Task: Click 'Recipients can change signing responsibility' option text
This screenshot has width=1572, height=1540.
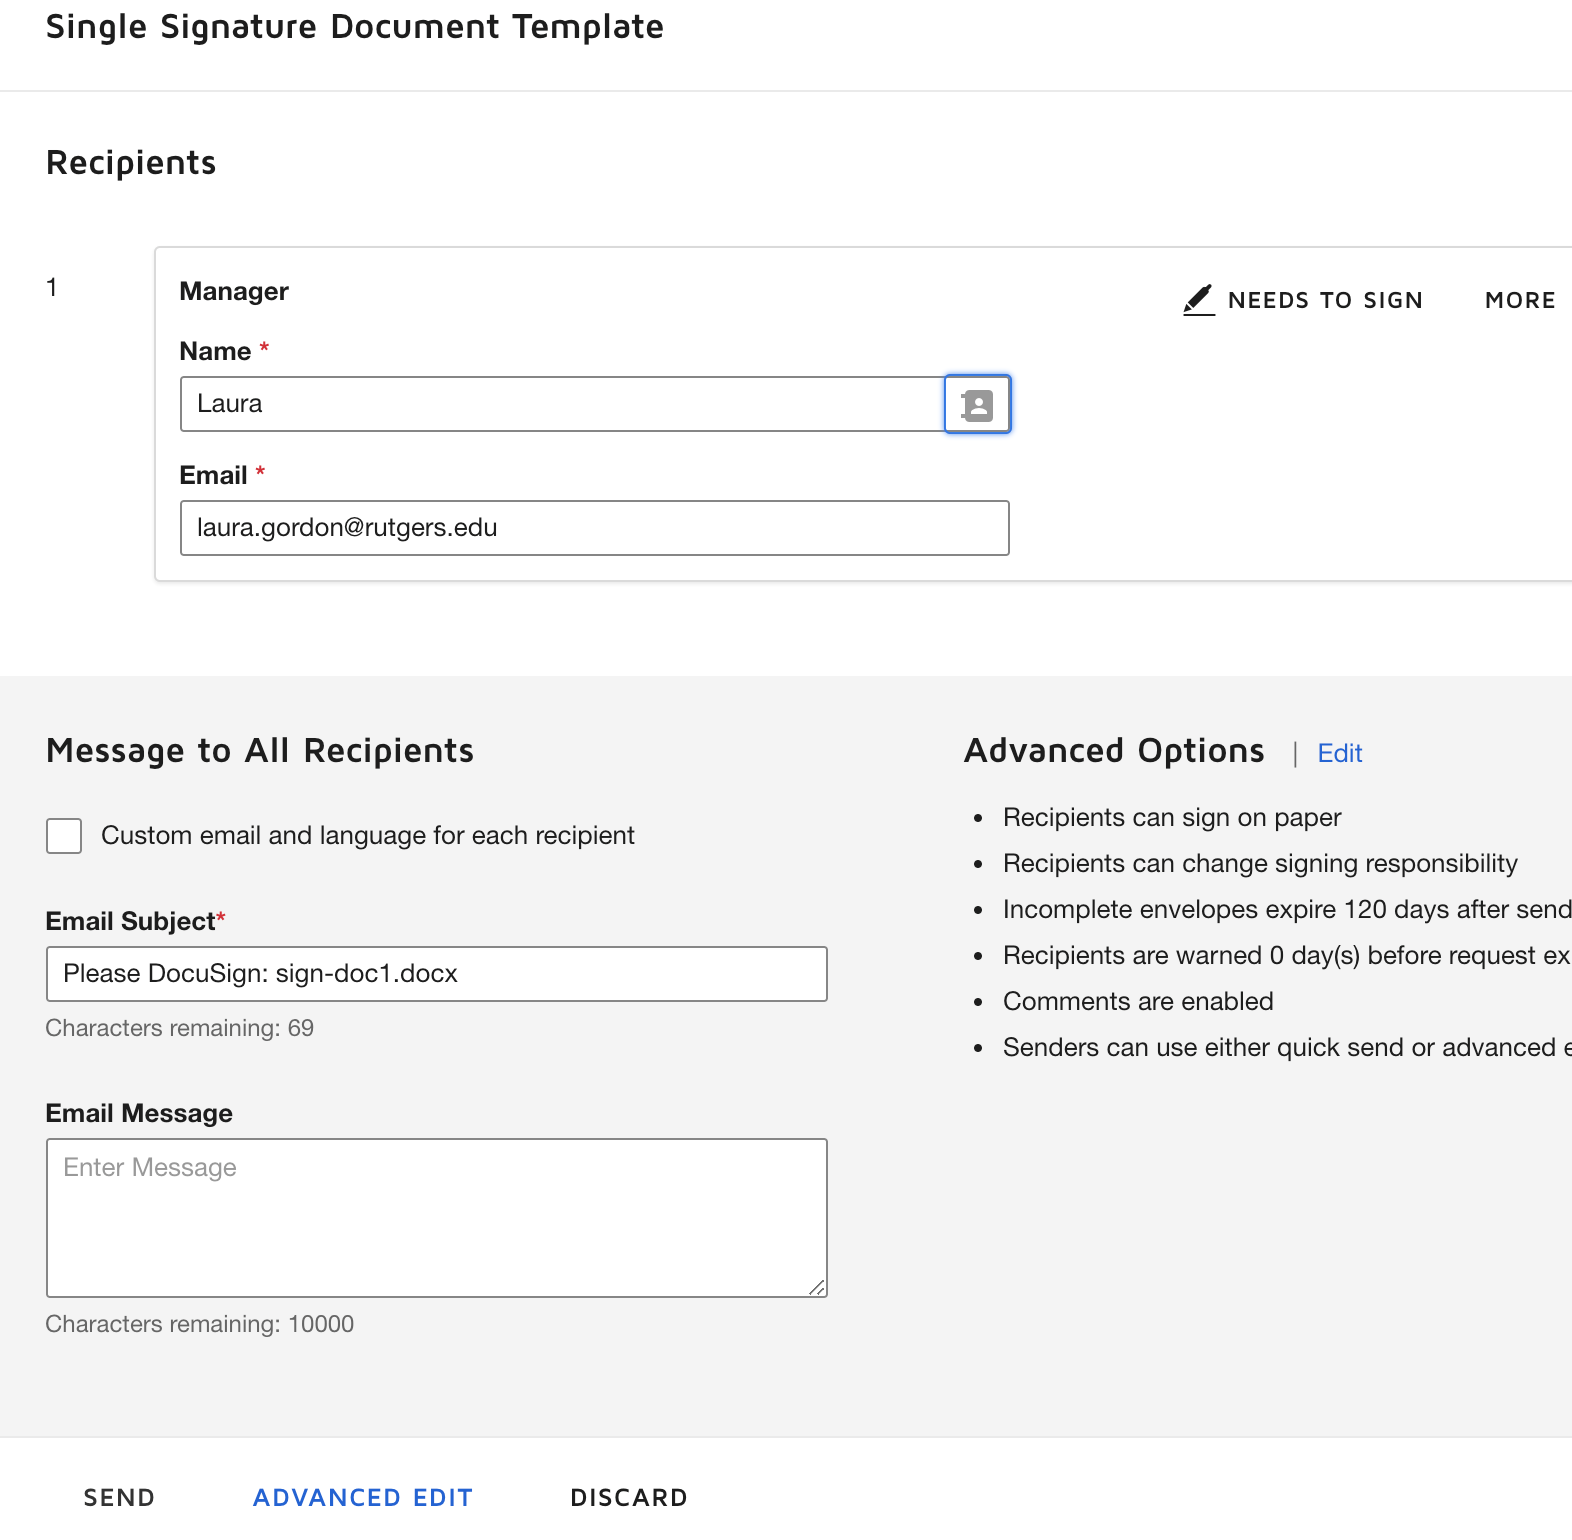Action: coord(1260,864)
